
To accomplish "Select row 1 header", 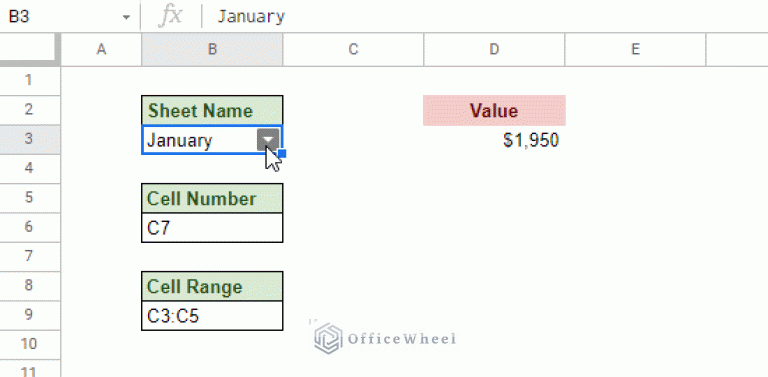I will [x=30, y=80].
